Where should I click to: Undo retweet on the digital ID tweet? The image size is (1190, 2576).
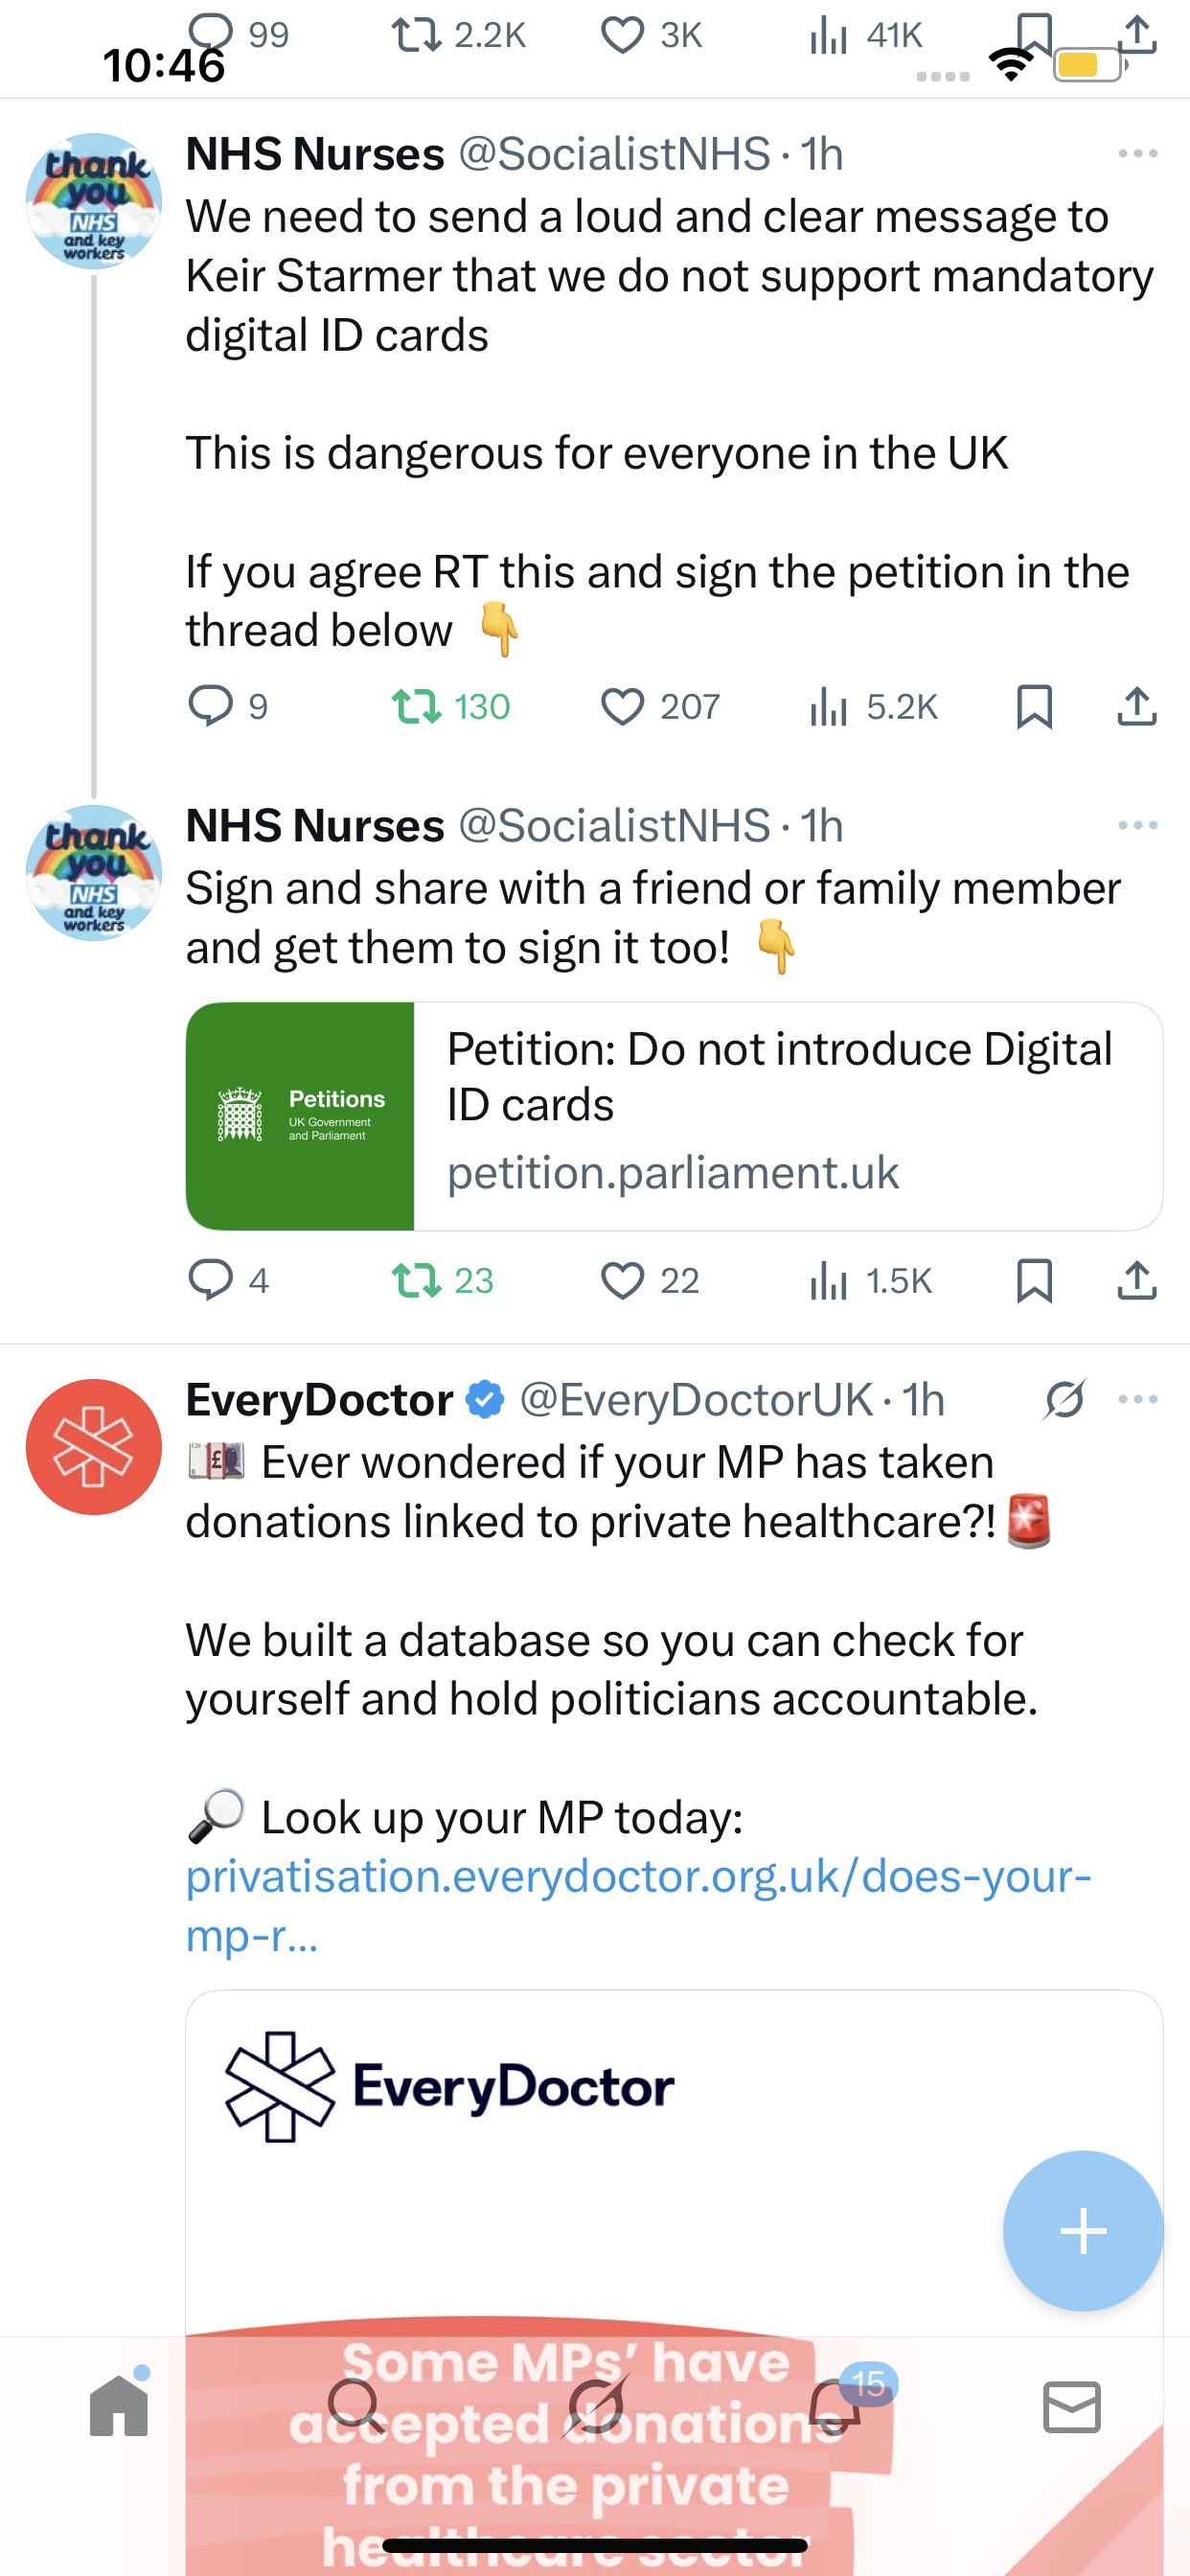point(417,706)
